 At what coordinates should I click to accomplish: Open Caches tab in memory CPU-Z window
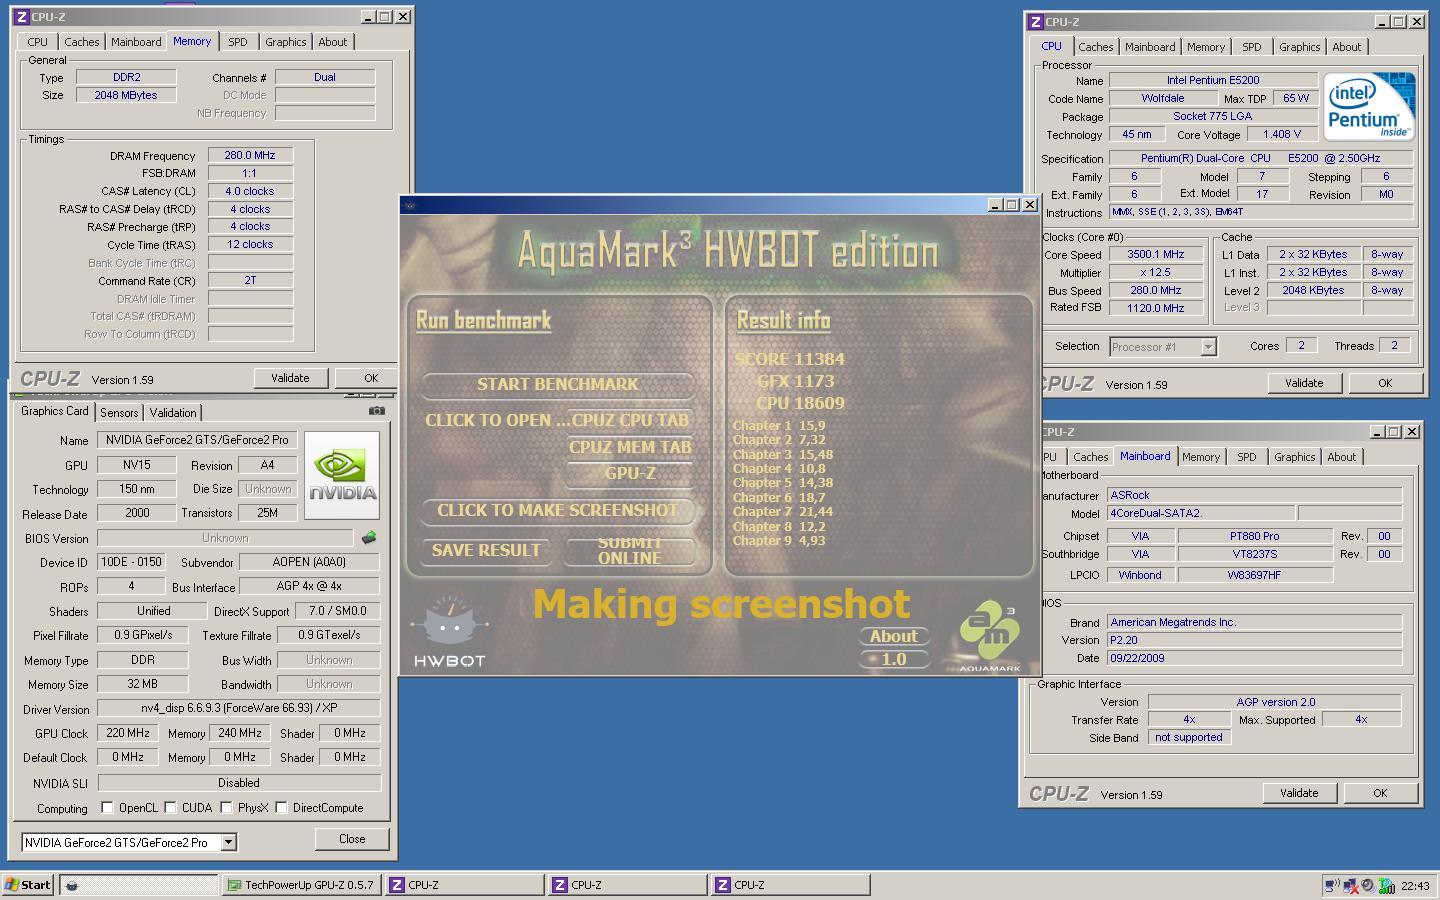point(82,42)
